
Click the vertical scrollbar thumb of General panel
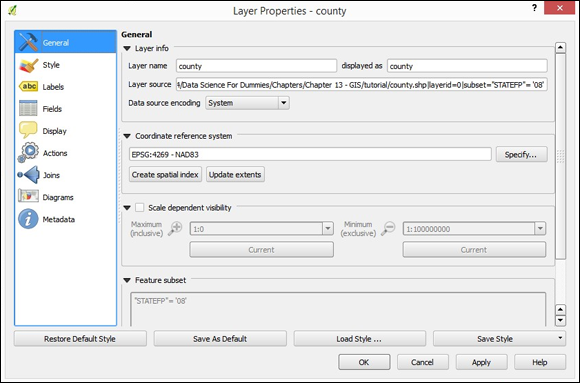click(x=560, y=156)
